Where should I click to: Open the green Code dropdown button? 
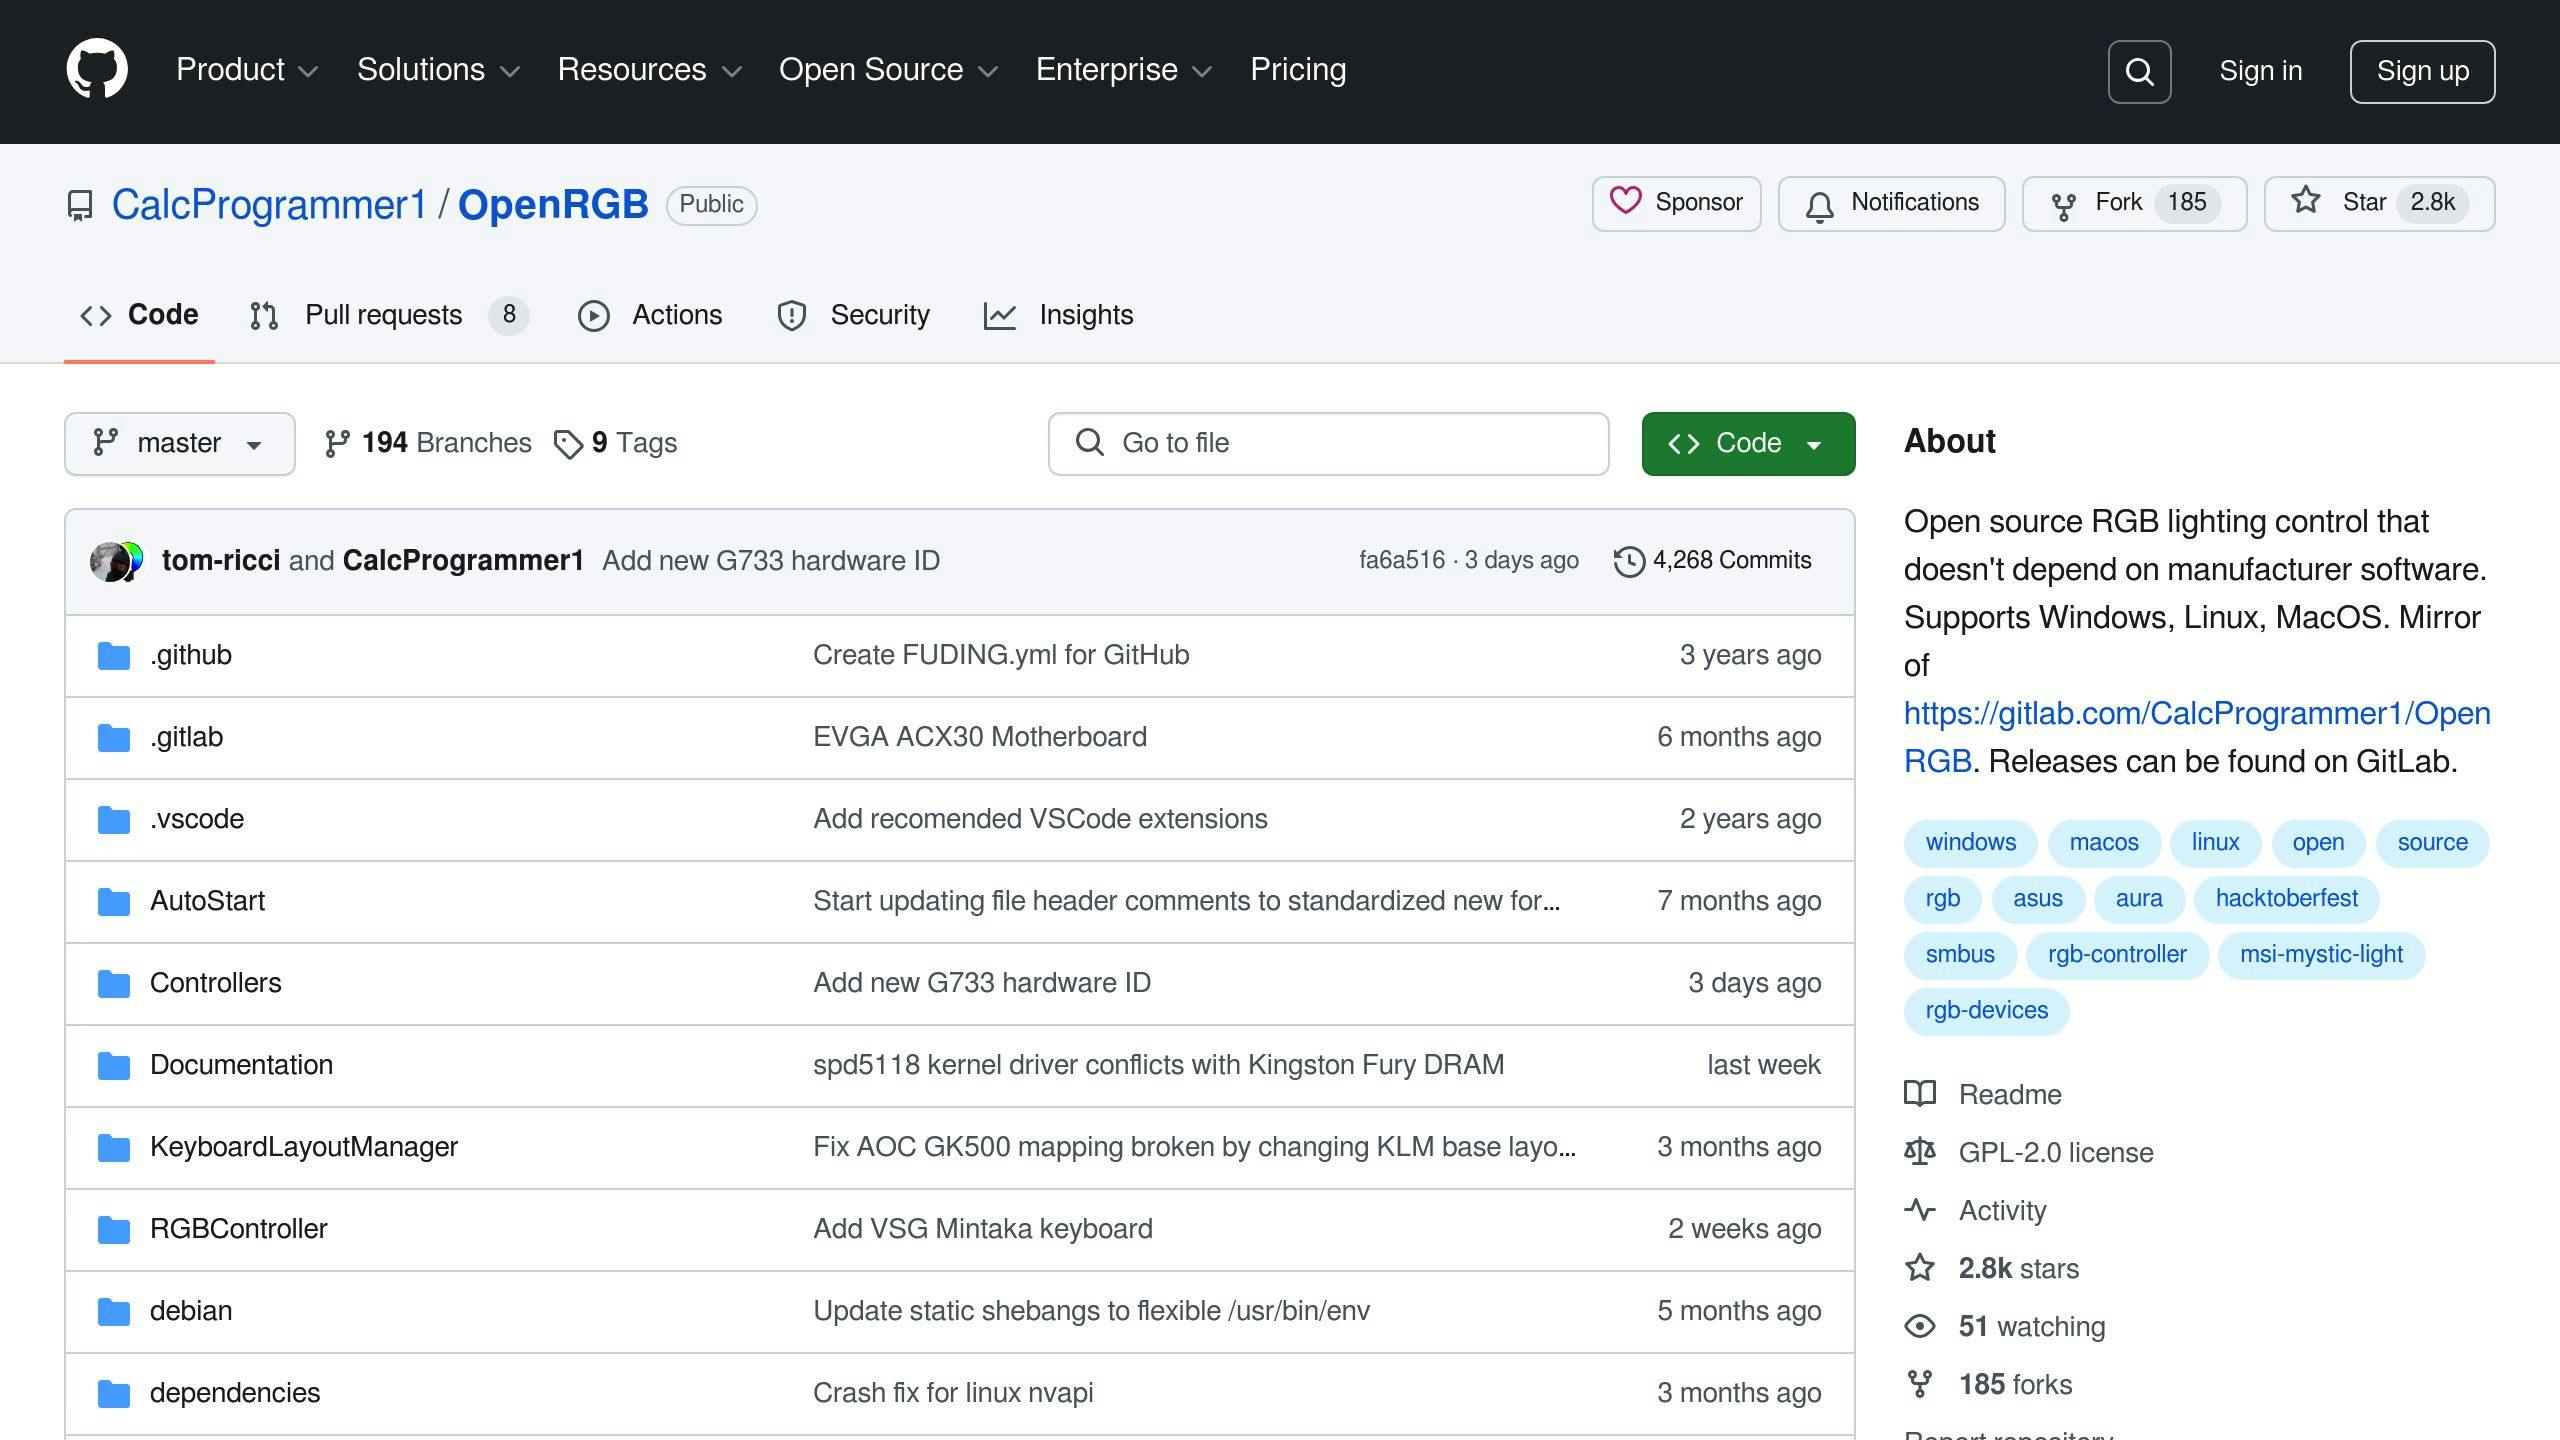[1748, 444]
